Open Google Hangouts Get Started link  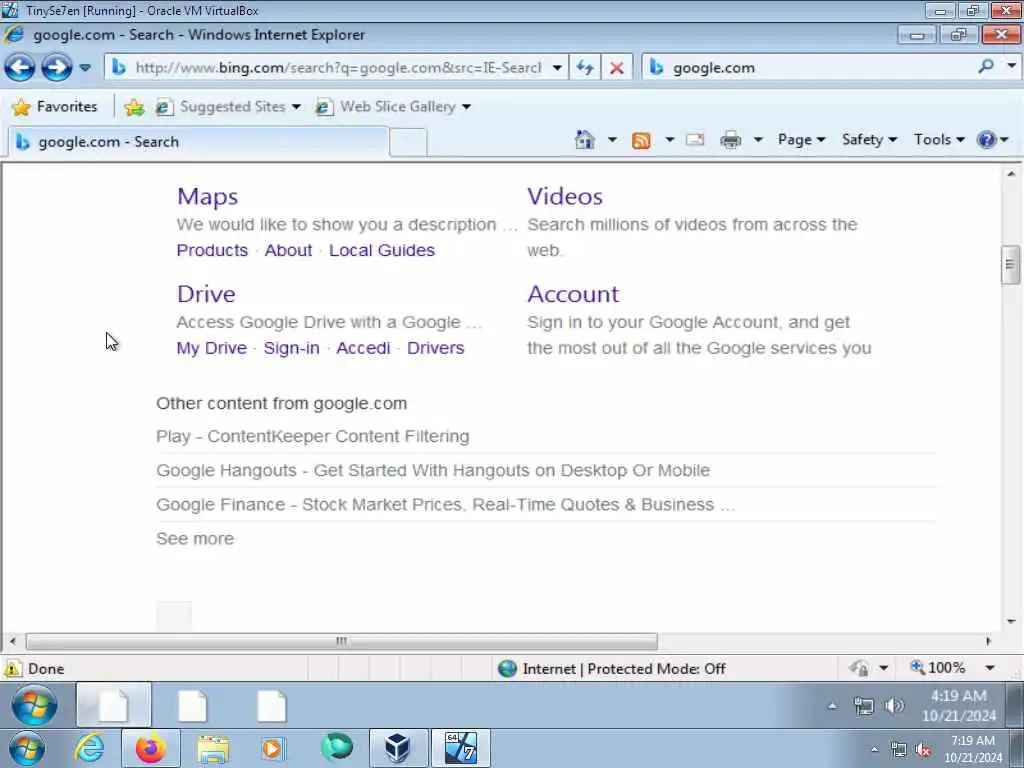[433, 470]
